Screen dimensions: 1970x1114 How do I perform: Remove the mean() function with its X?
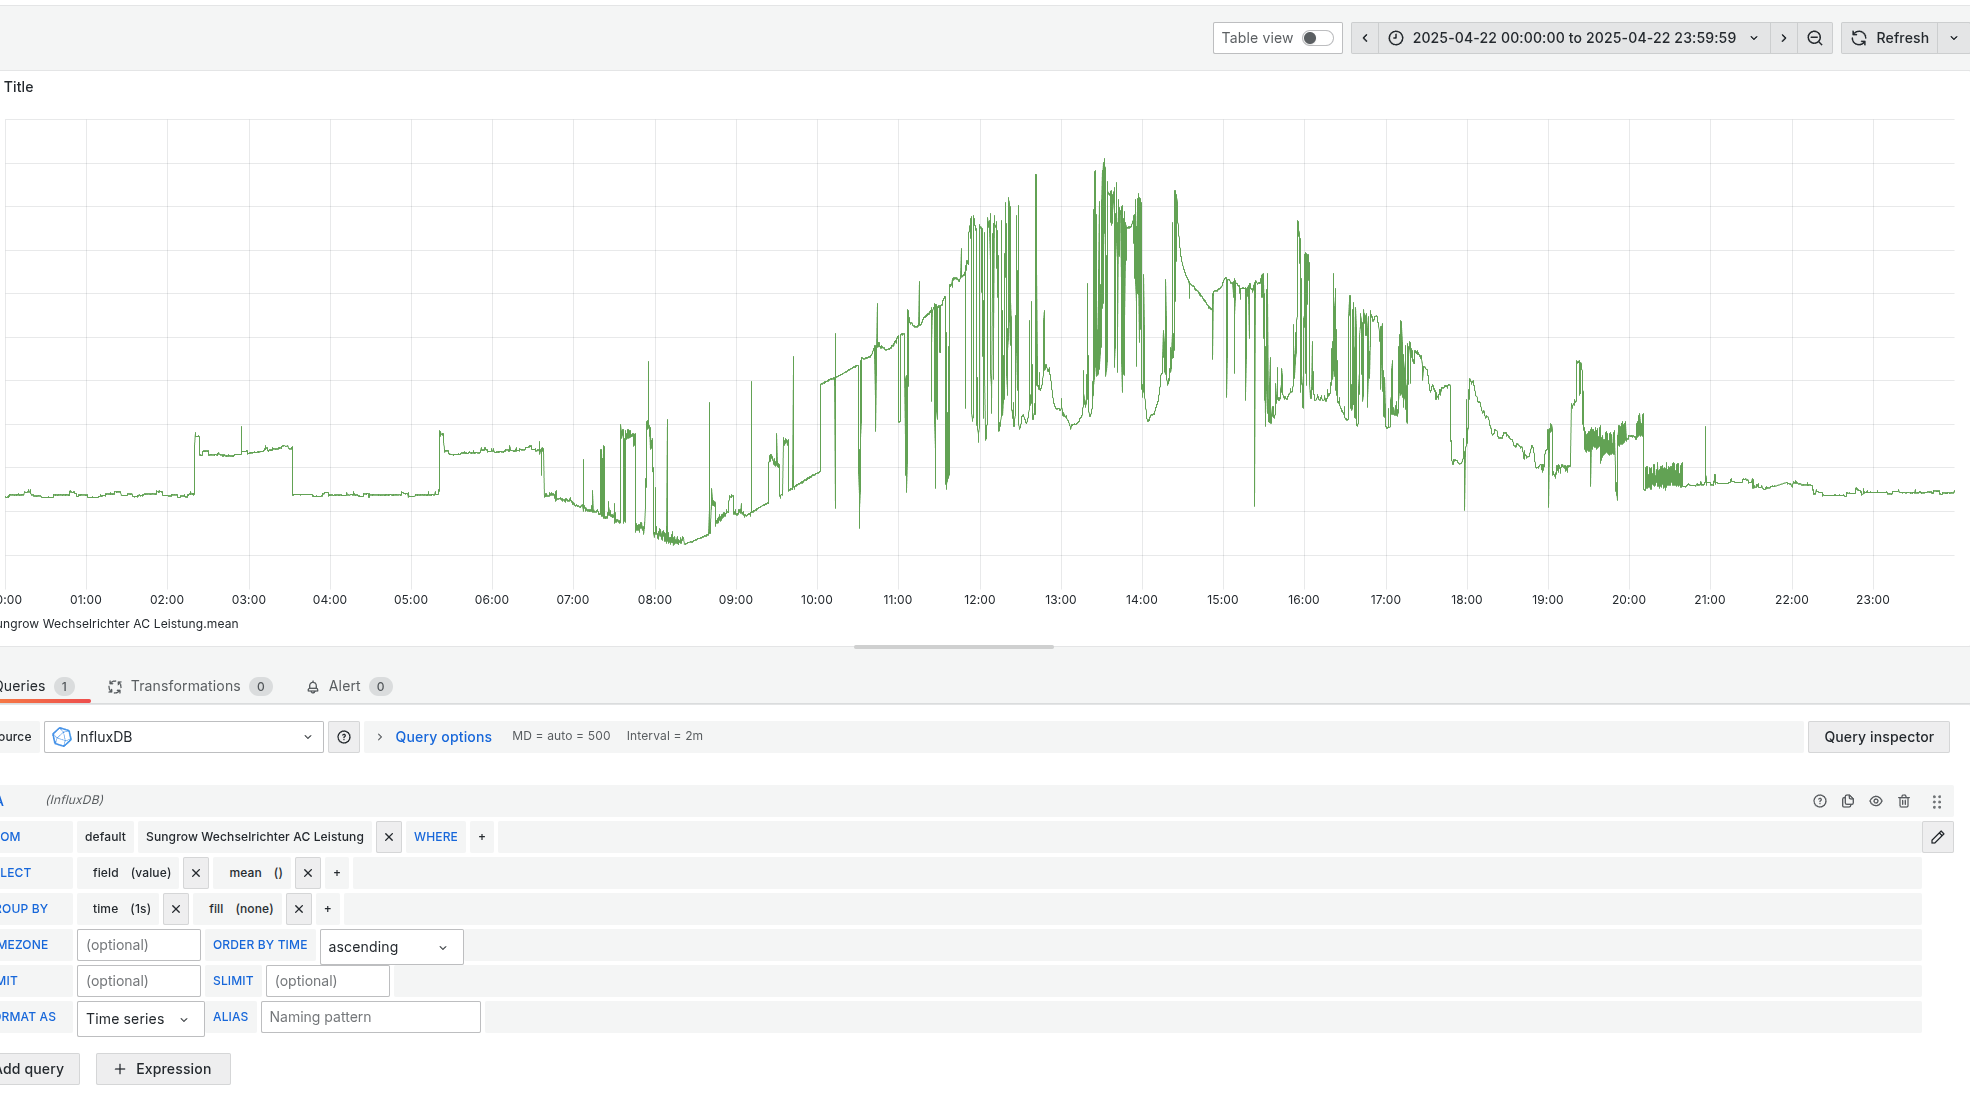tap(307, 872)
